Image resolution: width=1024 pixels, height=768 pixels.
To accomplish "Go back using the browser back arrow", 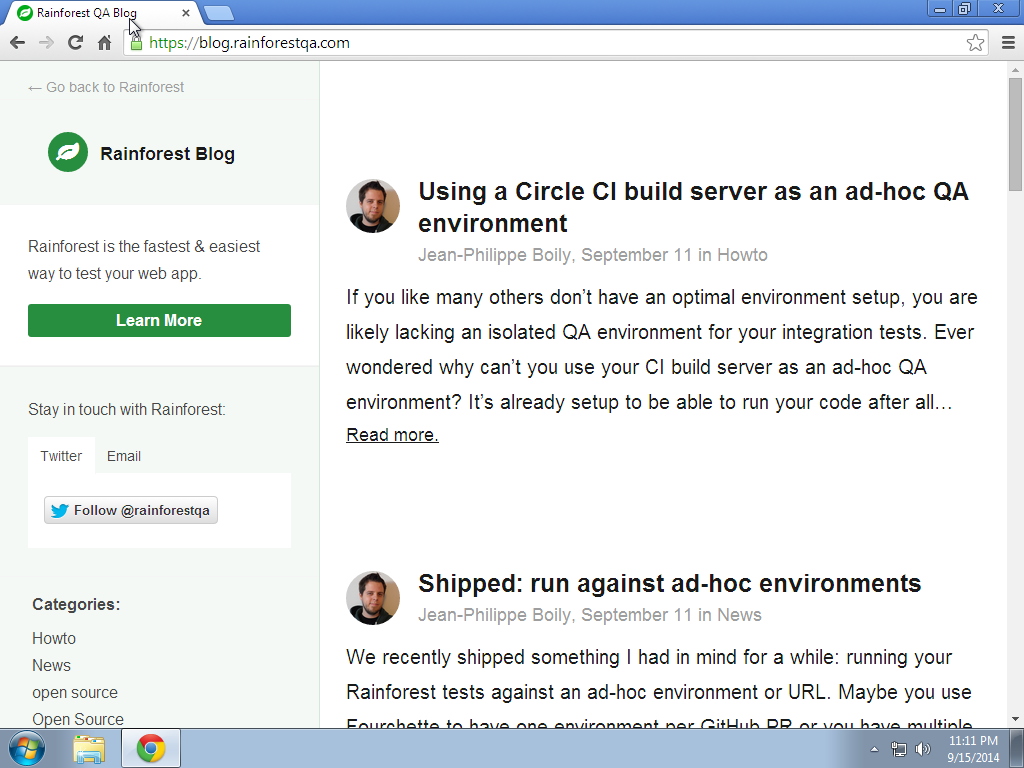I will (18, 43).
